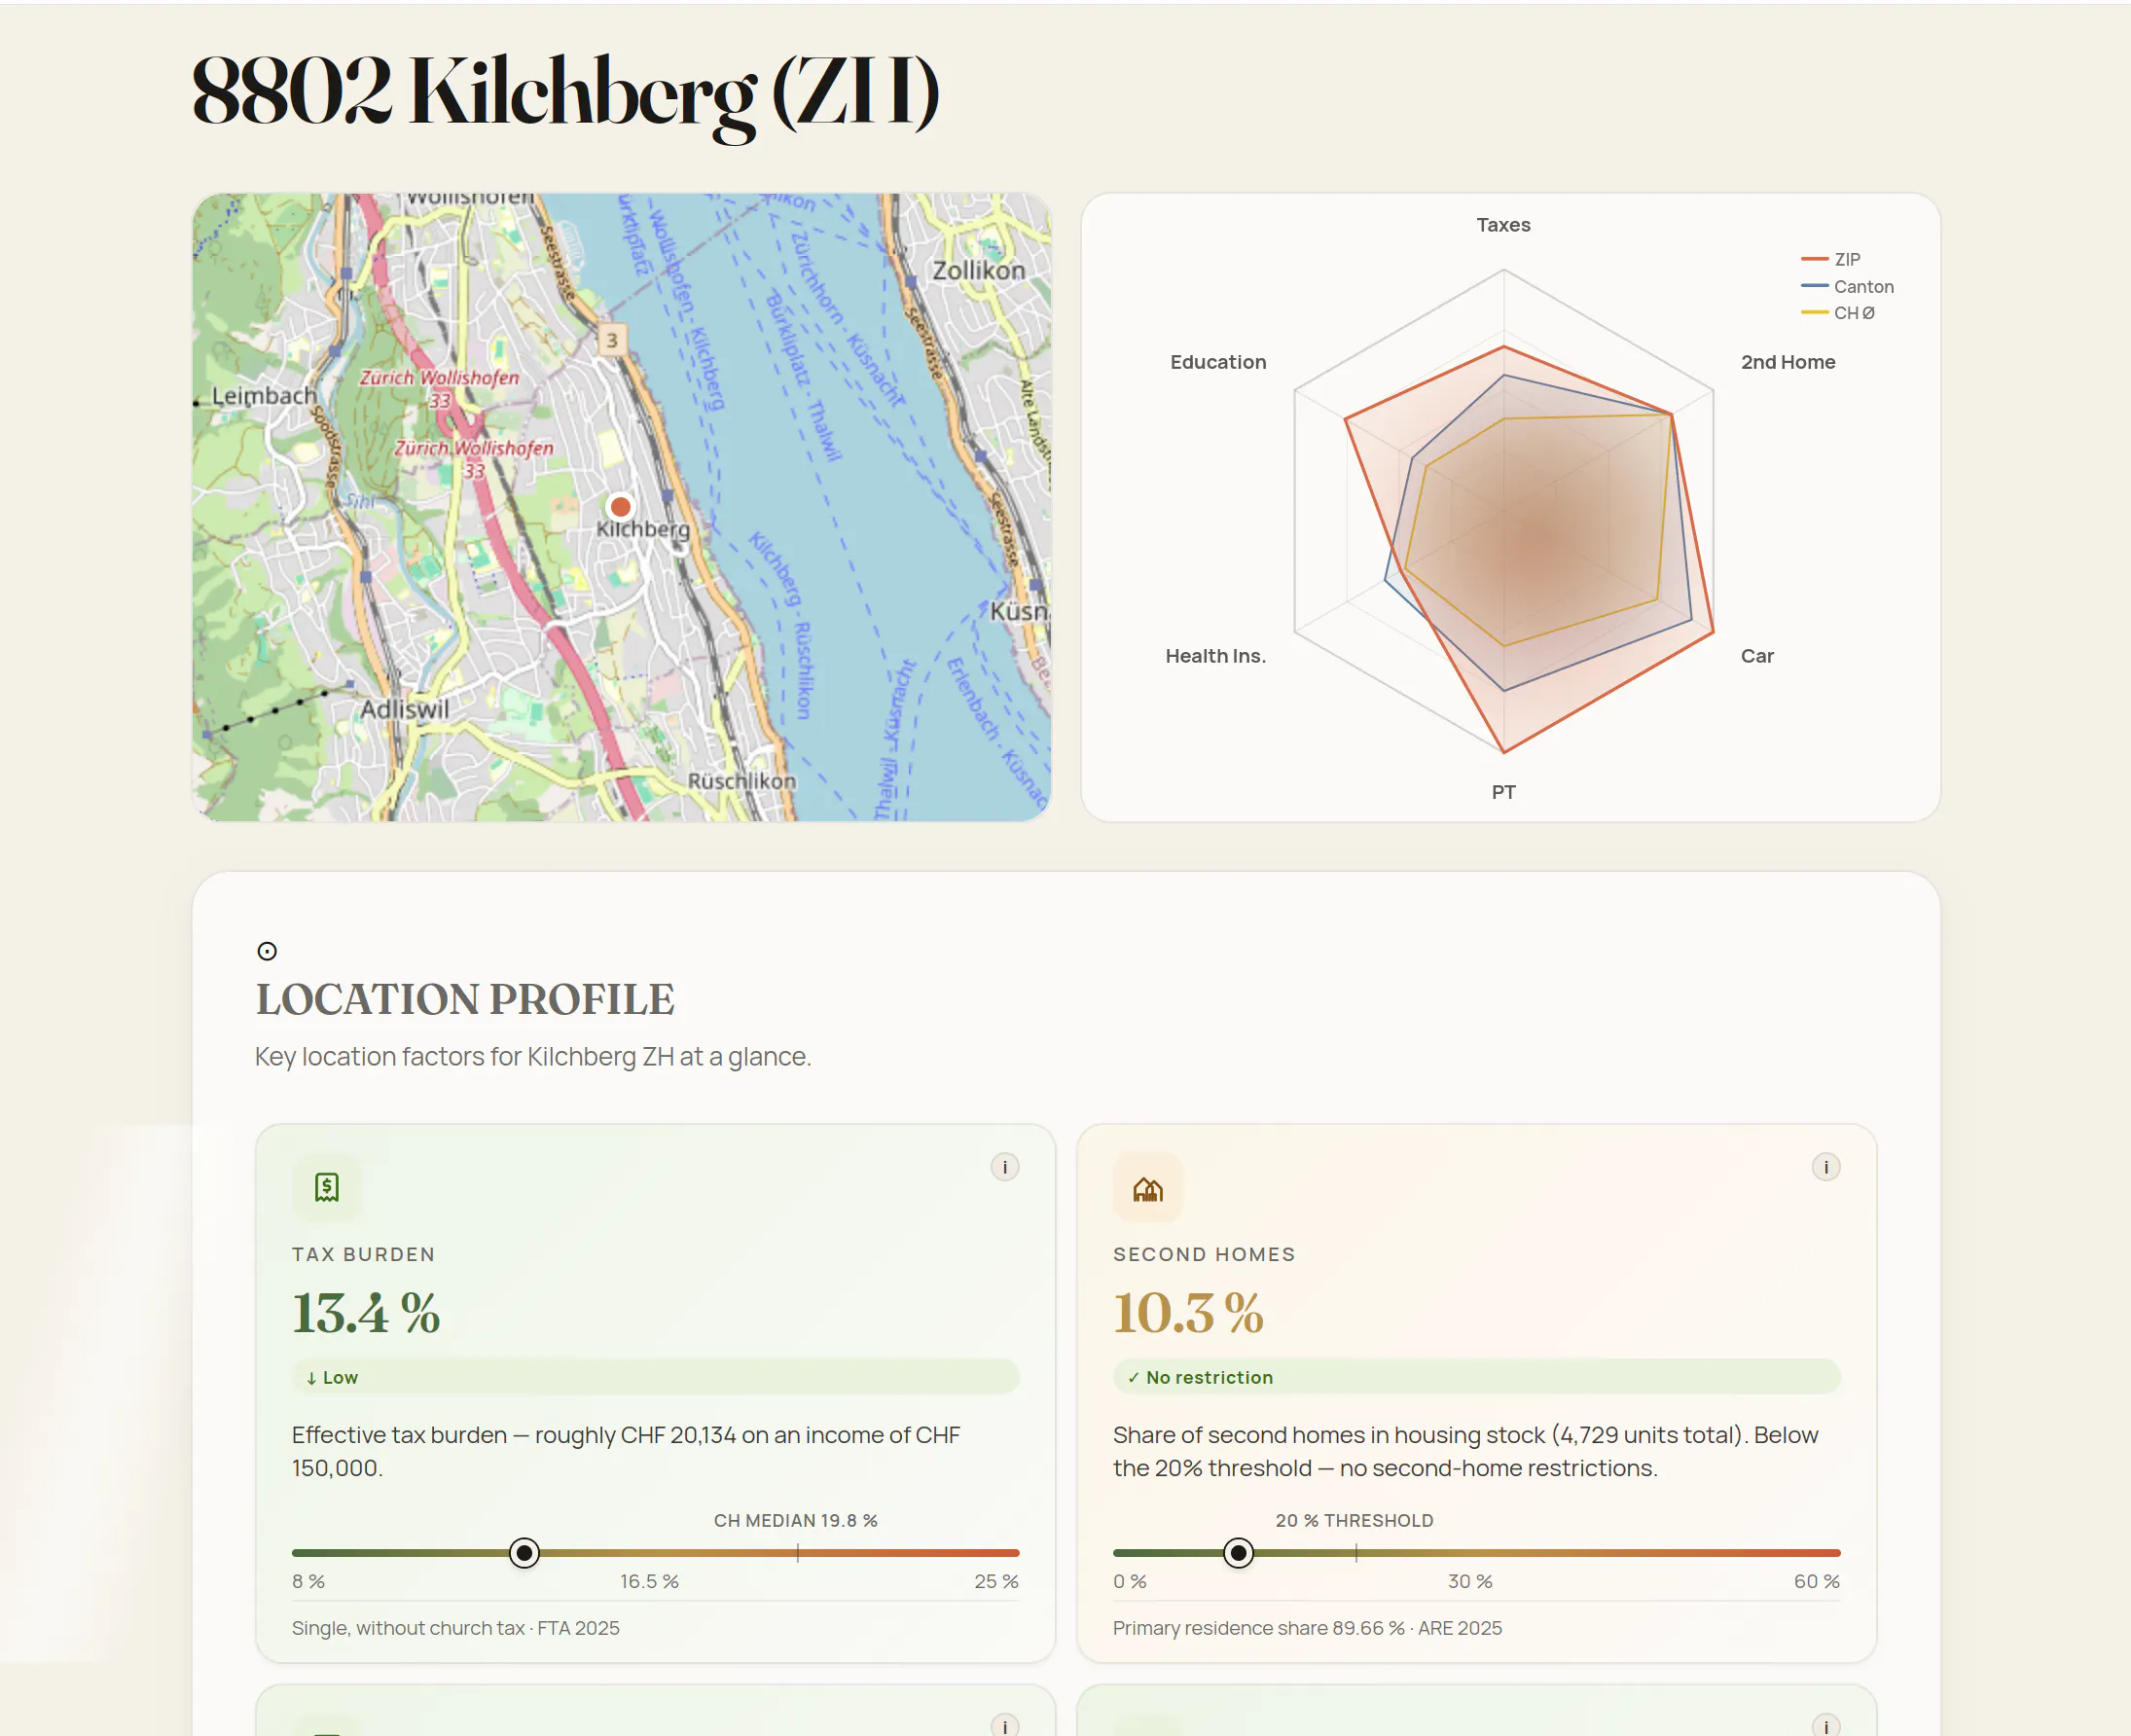Click the CH MEDIAN 19.8 % label
Screen dimensions: 2131x1736
click(x=795, y=1520)
